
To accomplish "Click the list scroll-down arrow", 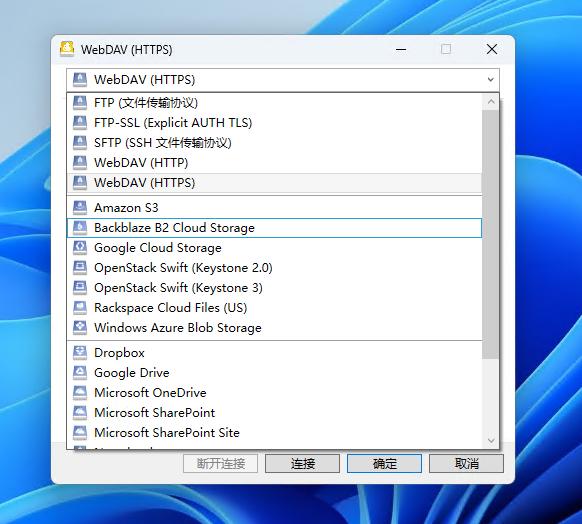I will (491, 441).
